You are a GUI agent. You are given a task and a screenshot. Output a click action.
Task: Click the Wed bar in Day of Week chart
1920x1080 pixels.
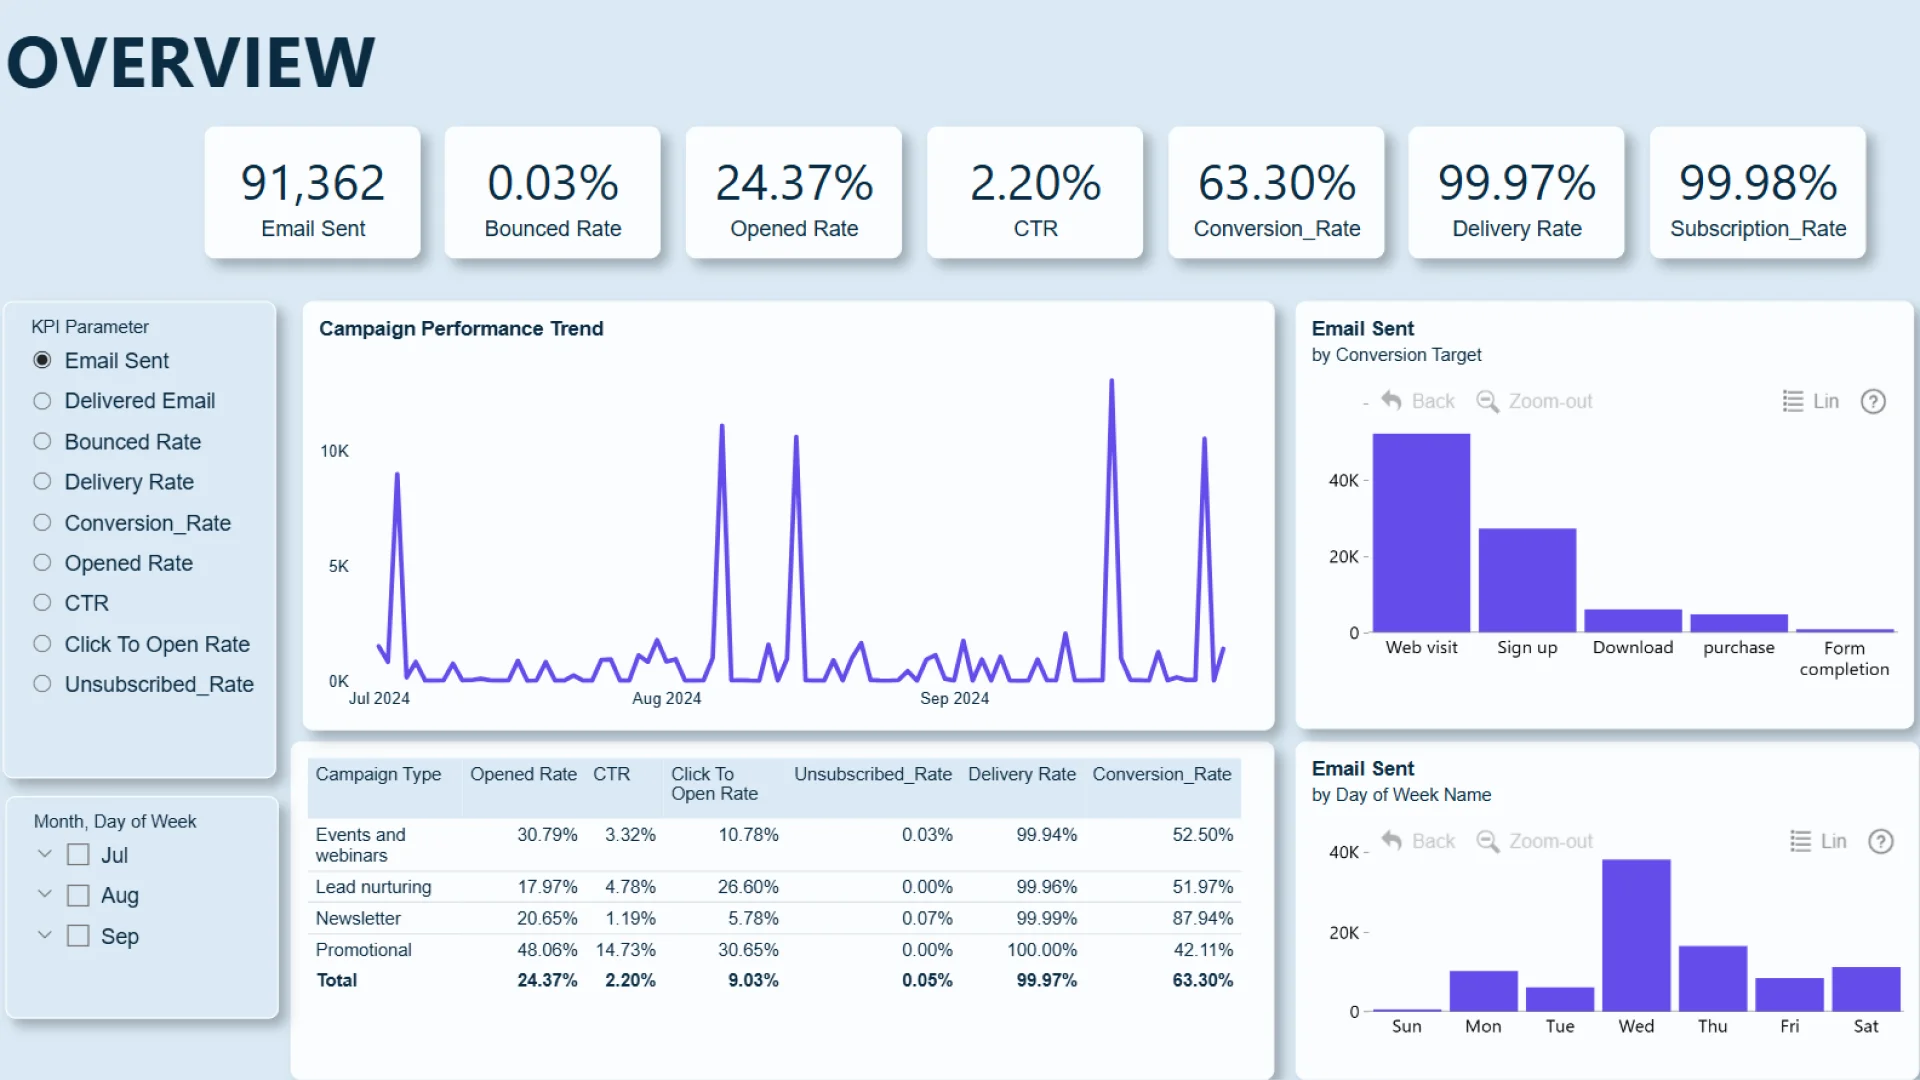point(1636,935)
